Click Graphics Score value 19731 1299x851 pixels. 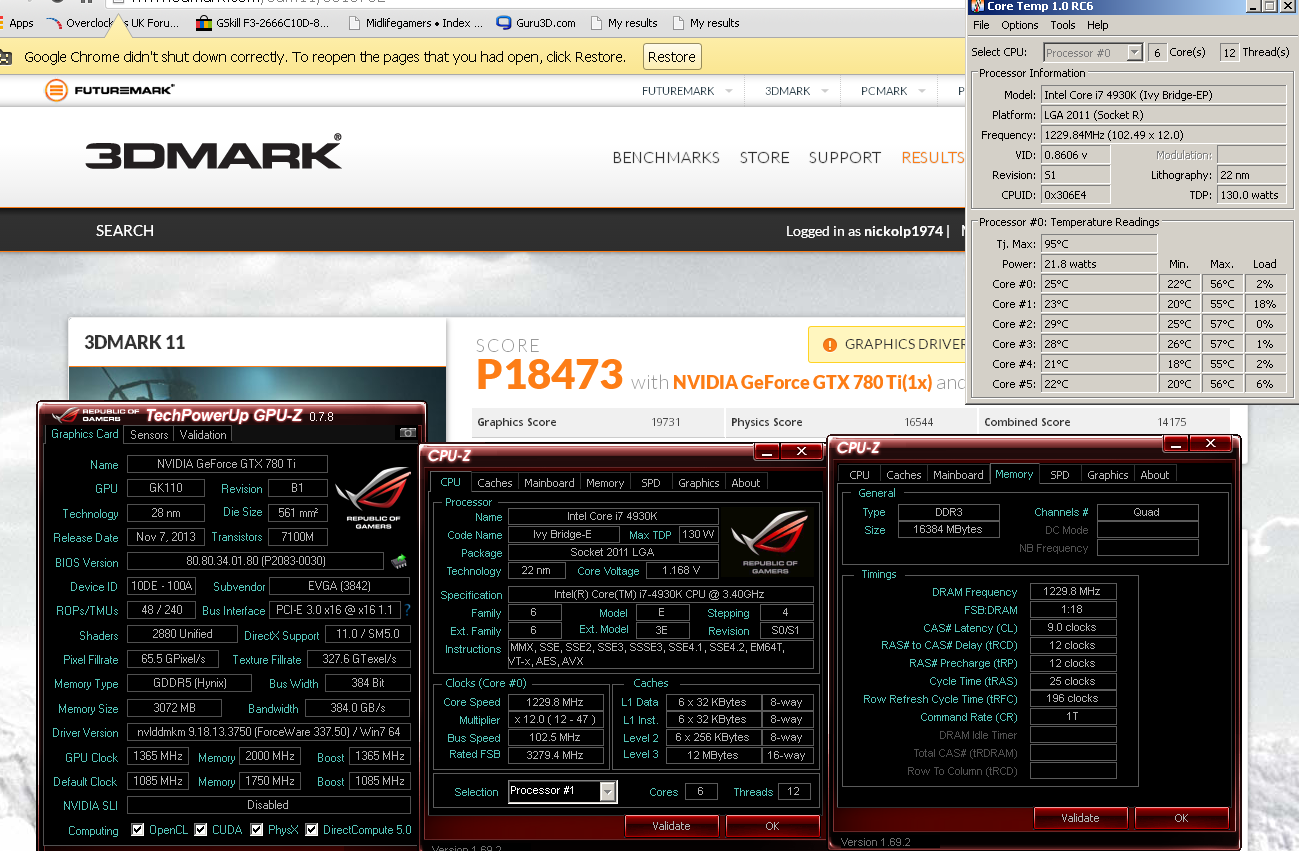(666, 422)
